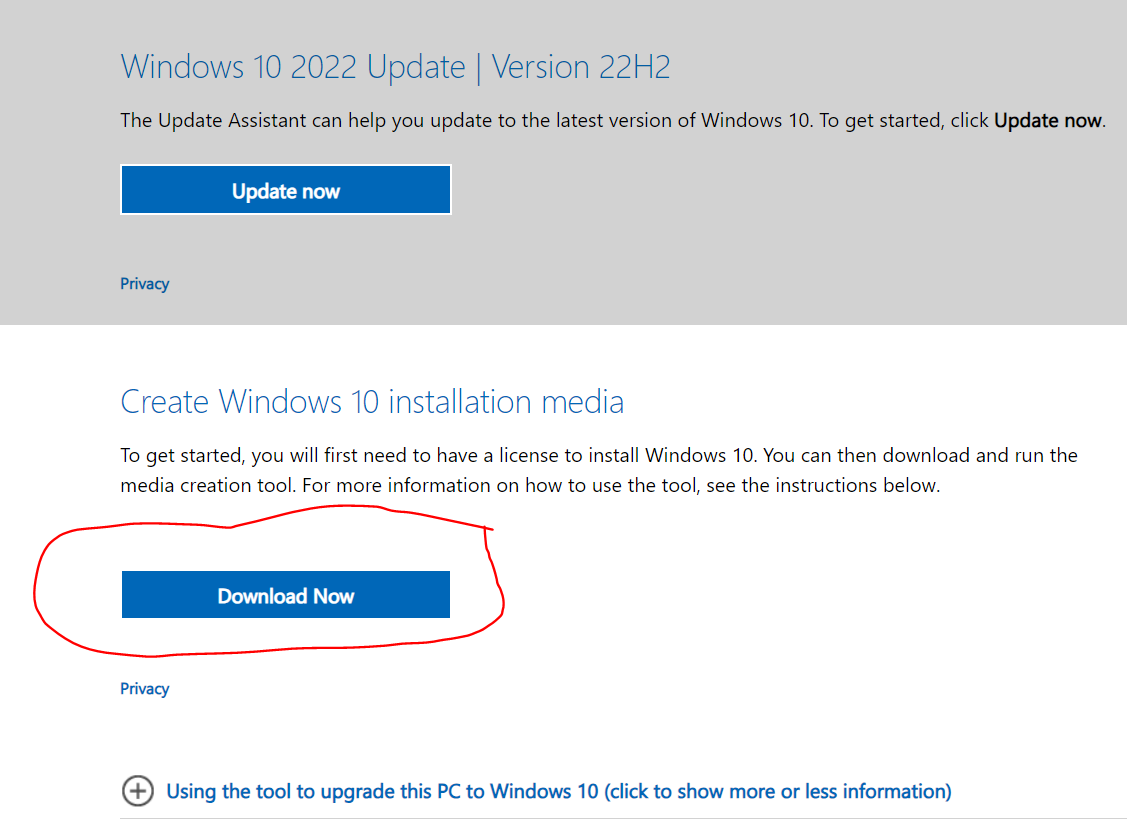Click the 'media creation tool' instruction line
The height and width of the screenshot is (827, 1127).
(x=530, y=486)
